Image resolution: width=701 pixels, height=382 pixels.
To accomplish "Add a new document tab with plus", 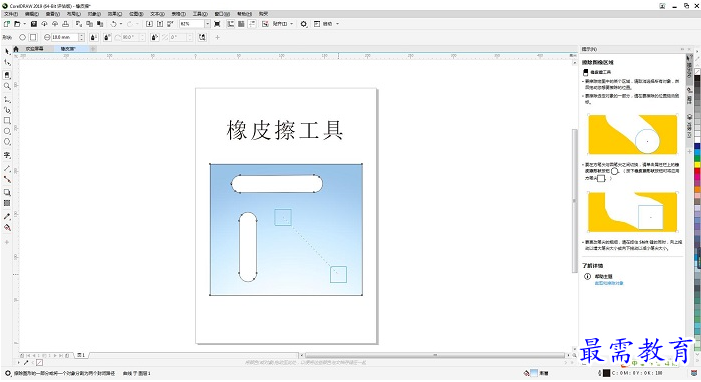I will 93,49.
